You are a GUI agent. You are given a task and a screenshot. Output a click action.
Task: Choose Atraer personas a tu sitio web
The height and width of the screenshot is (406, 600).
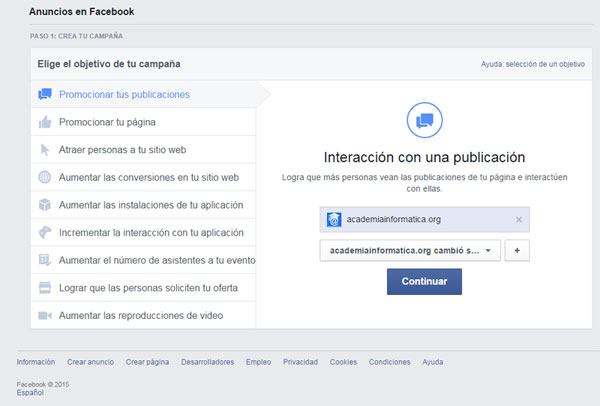pos(143,150)
